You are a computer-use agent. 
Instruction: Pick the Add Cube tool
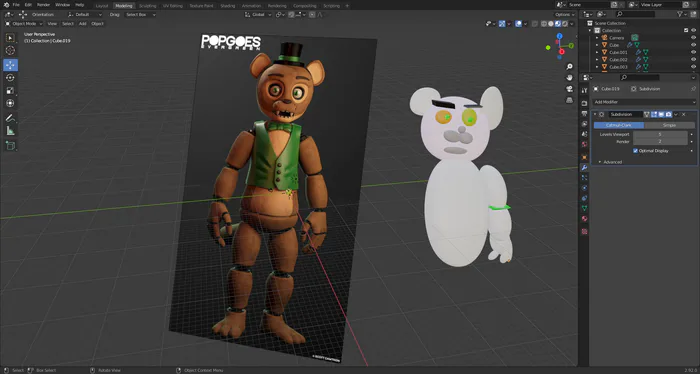[10, 145]
